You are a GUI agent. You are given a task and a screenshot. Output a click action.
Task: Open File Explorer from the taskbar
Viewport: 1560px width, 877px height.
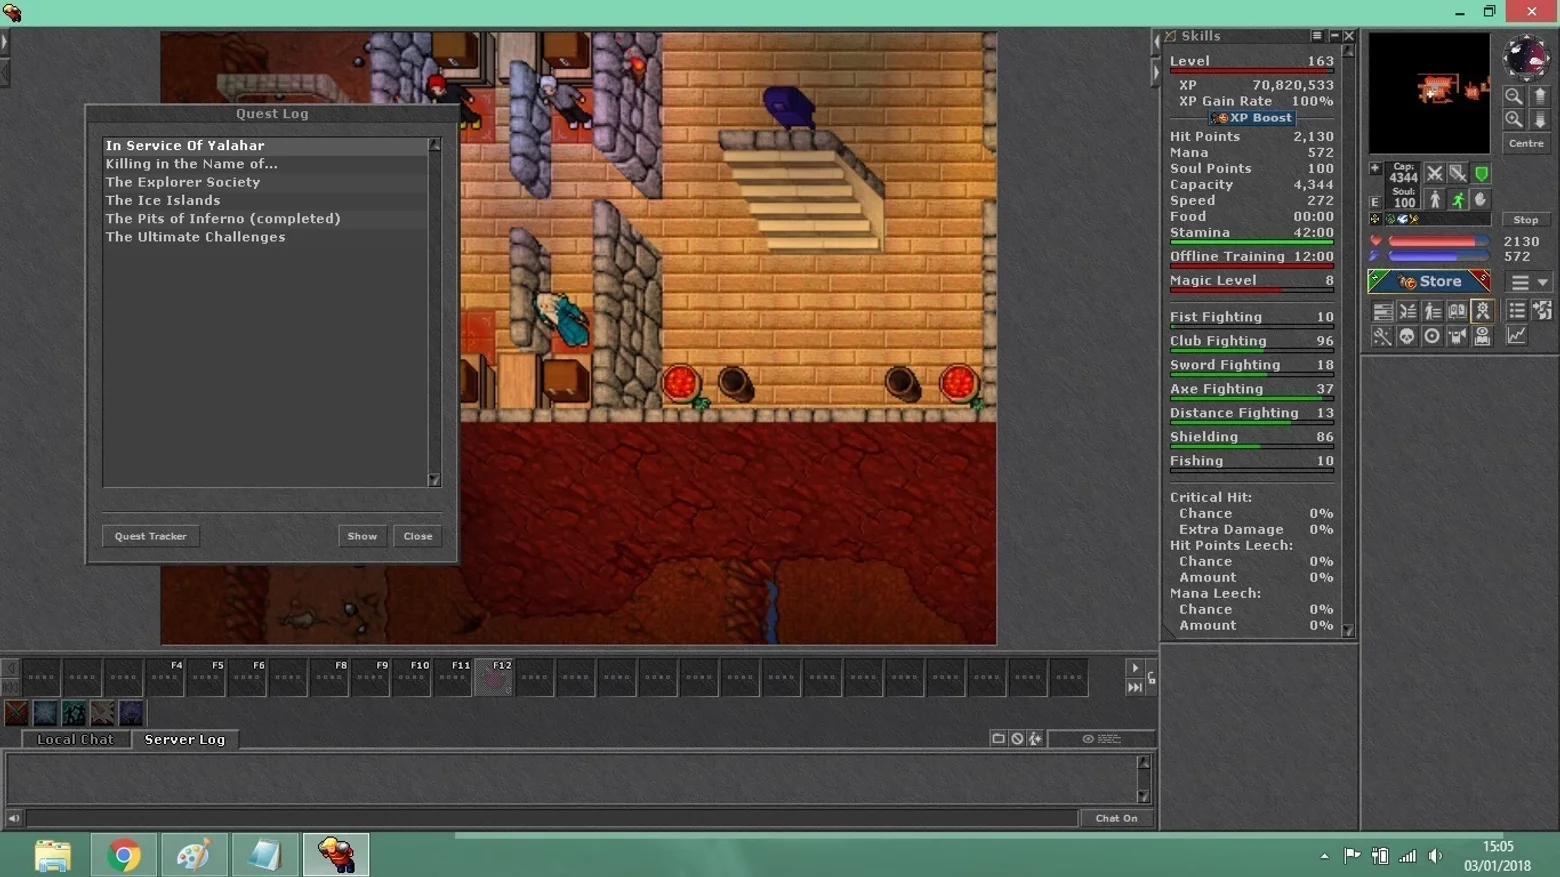(53, 855)
